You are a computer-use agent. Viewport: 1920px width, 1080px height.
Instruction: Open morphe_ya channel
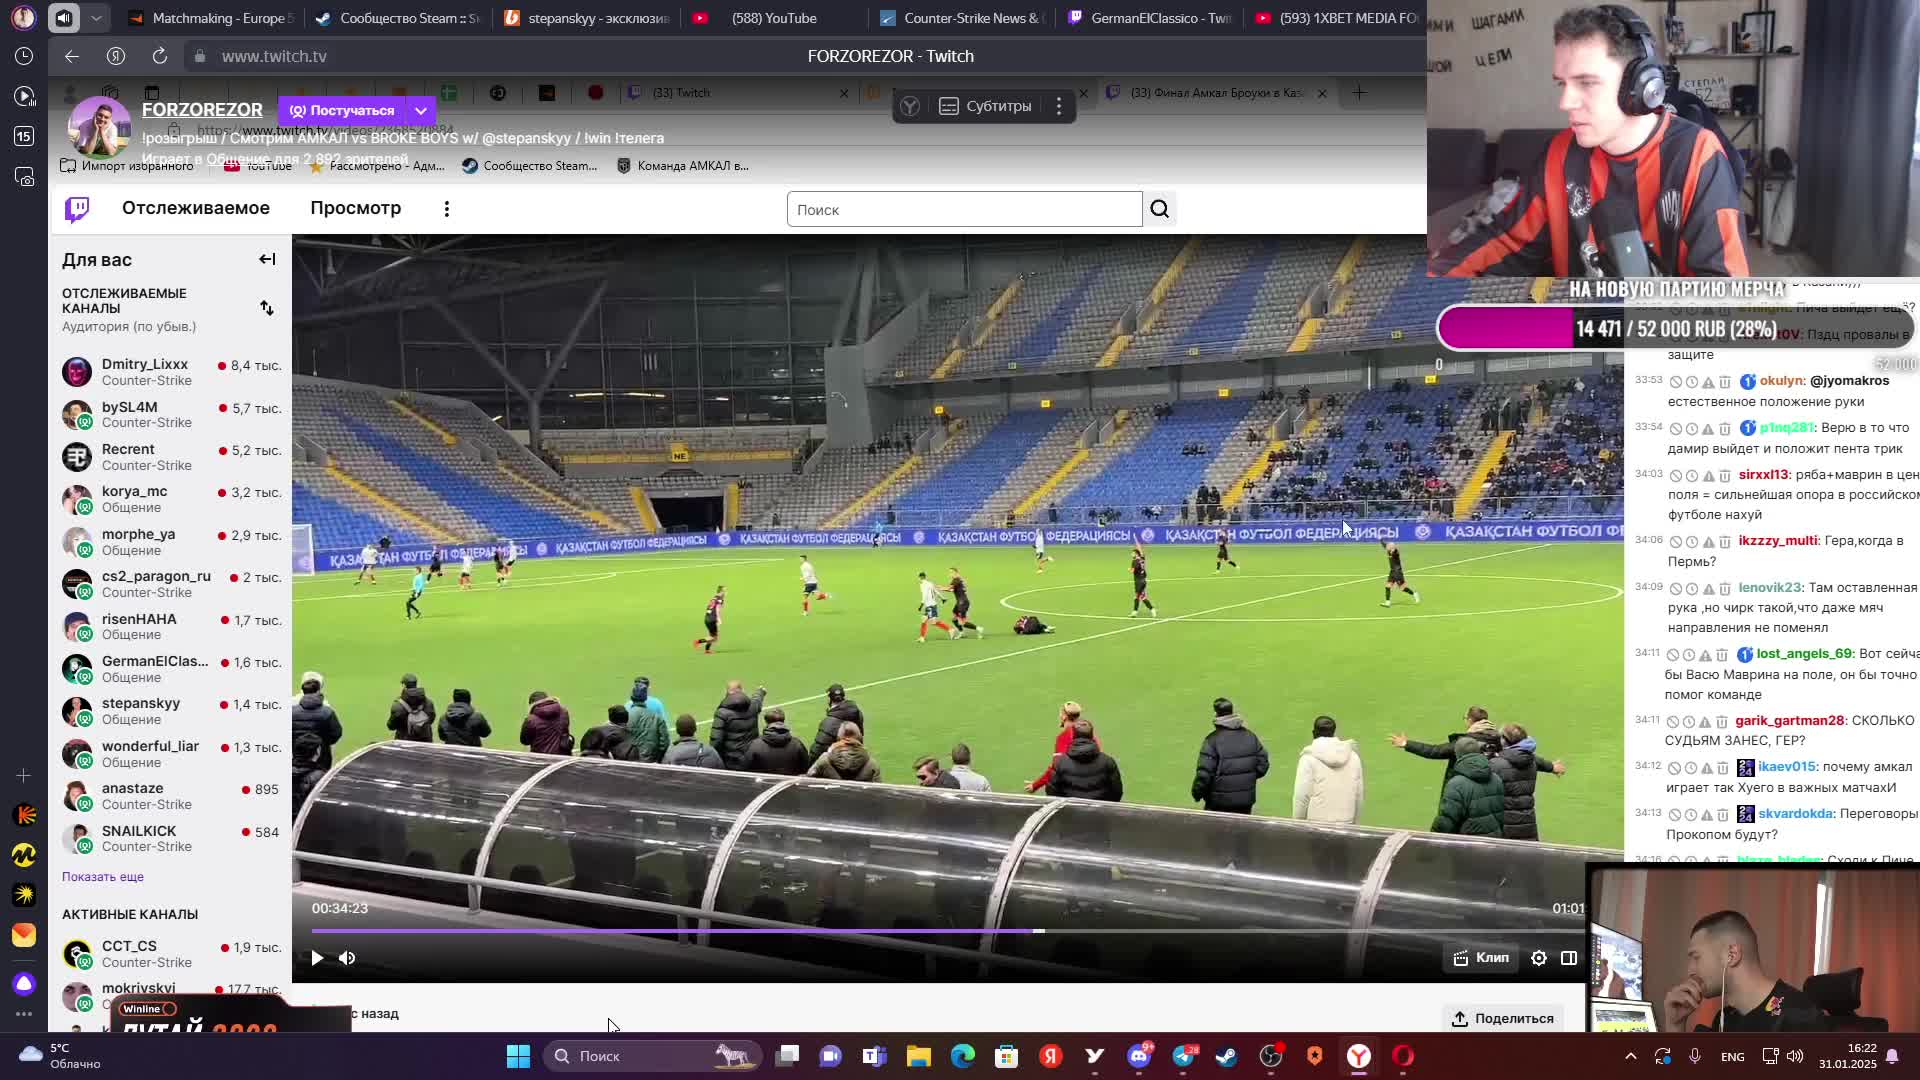[171, 542]
